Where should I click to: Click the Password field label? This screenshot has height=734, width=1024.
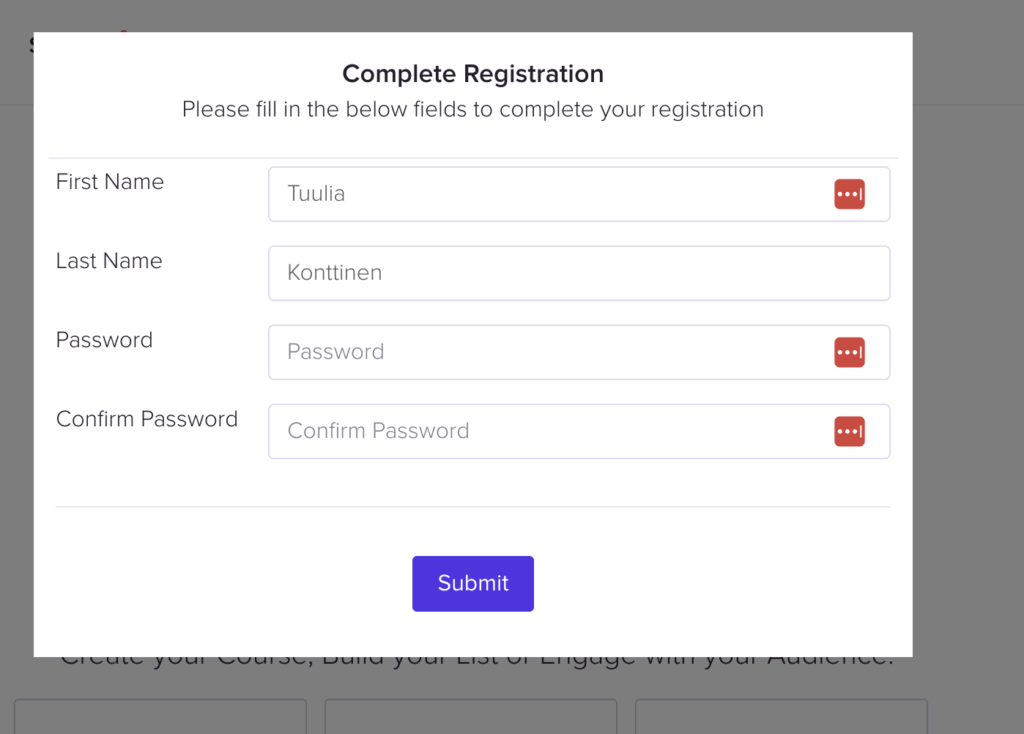pos(104,340)
